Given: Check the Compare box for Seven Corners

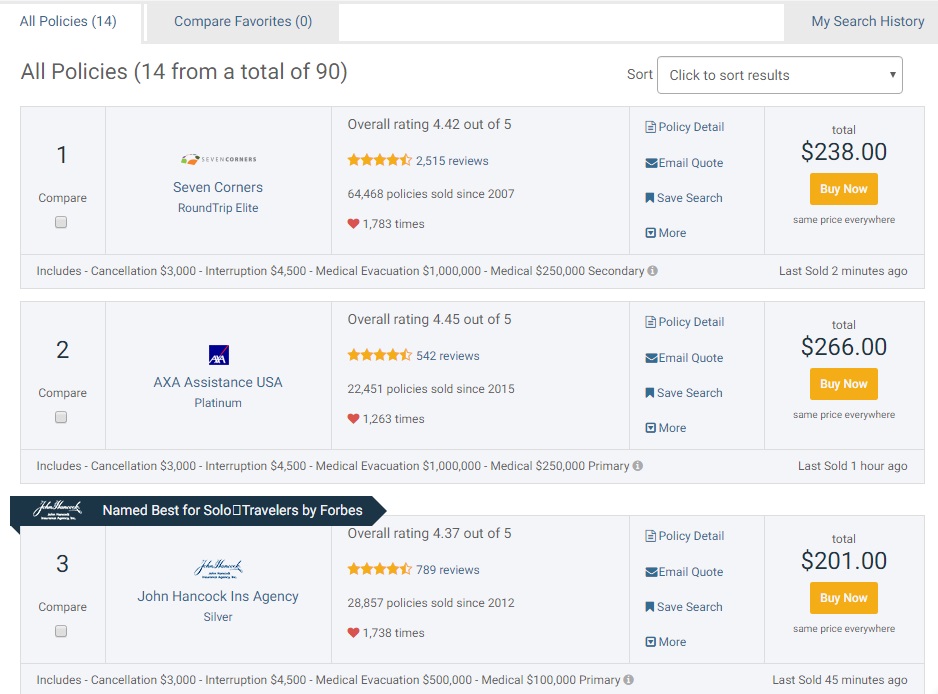Looking at the screenshot, I should click(61, 222).
